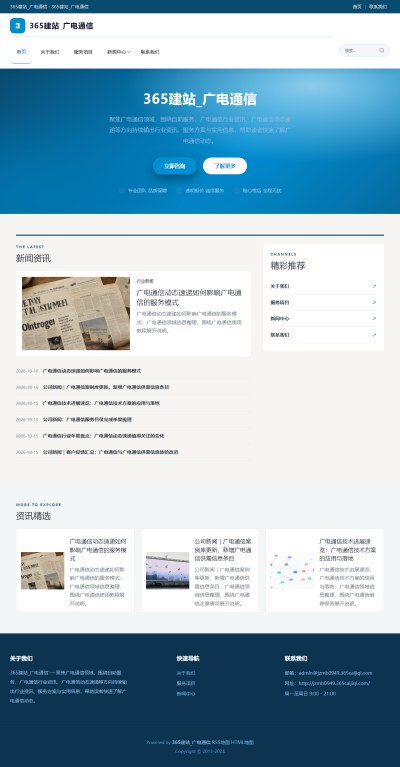Open news item 广电通信技术进展速览

coord(101,403)
